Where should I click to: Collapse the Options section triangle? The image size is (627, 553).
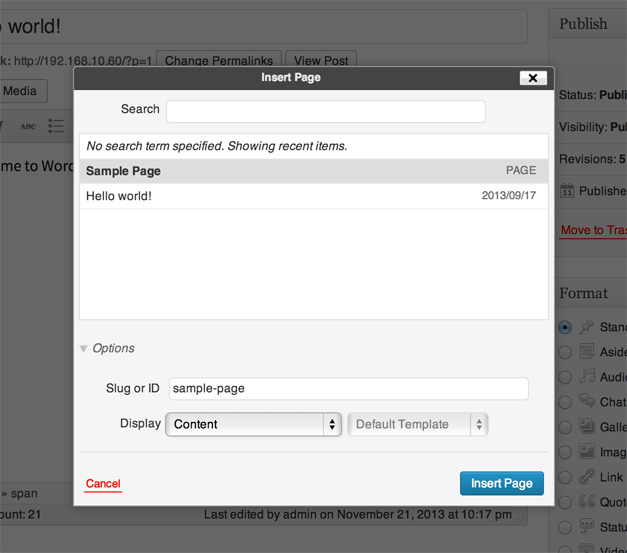[83, 349]
